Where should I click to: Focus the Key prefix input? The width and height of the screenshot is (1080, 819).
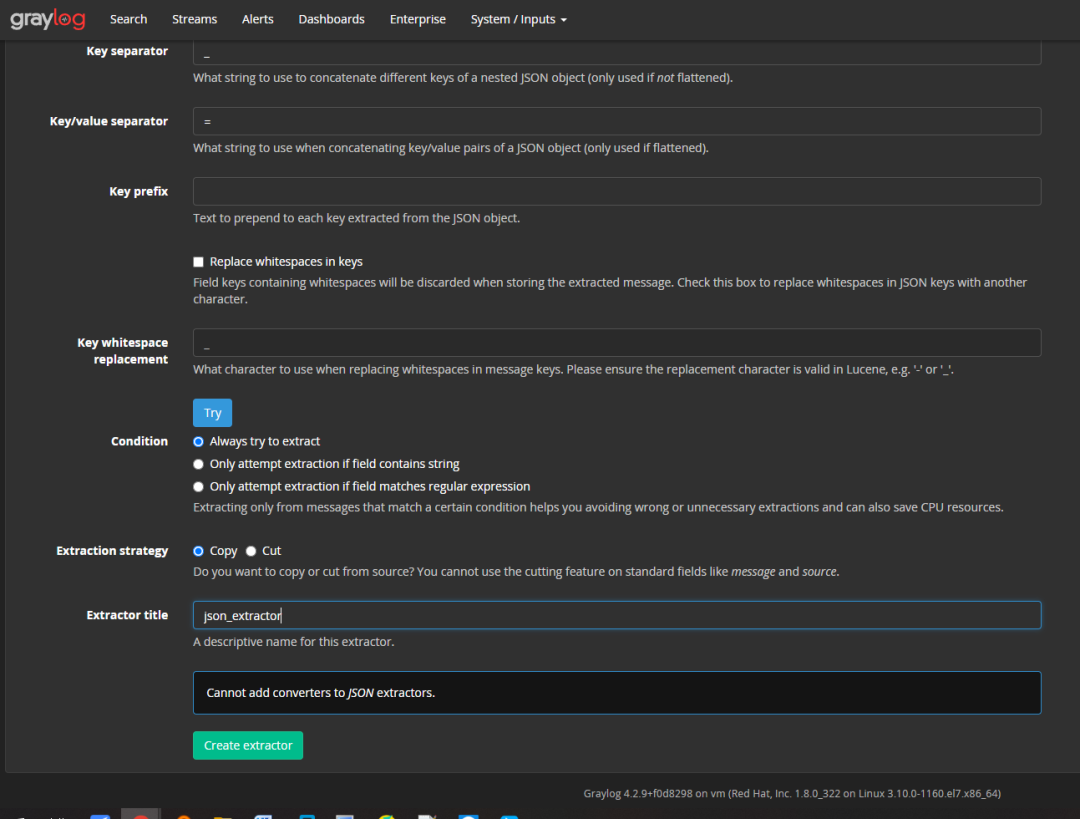(616, 191)
